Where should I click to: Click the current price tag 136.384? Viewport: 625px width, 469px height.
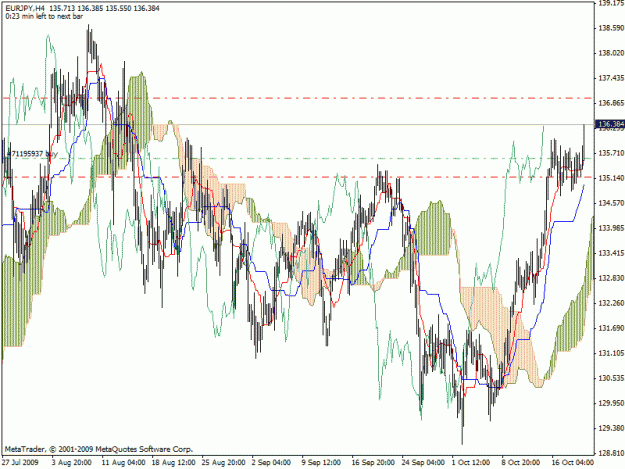tap(610, 124)
